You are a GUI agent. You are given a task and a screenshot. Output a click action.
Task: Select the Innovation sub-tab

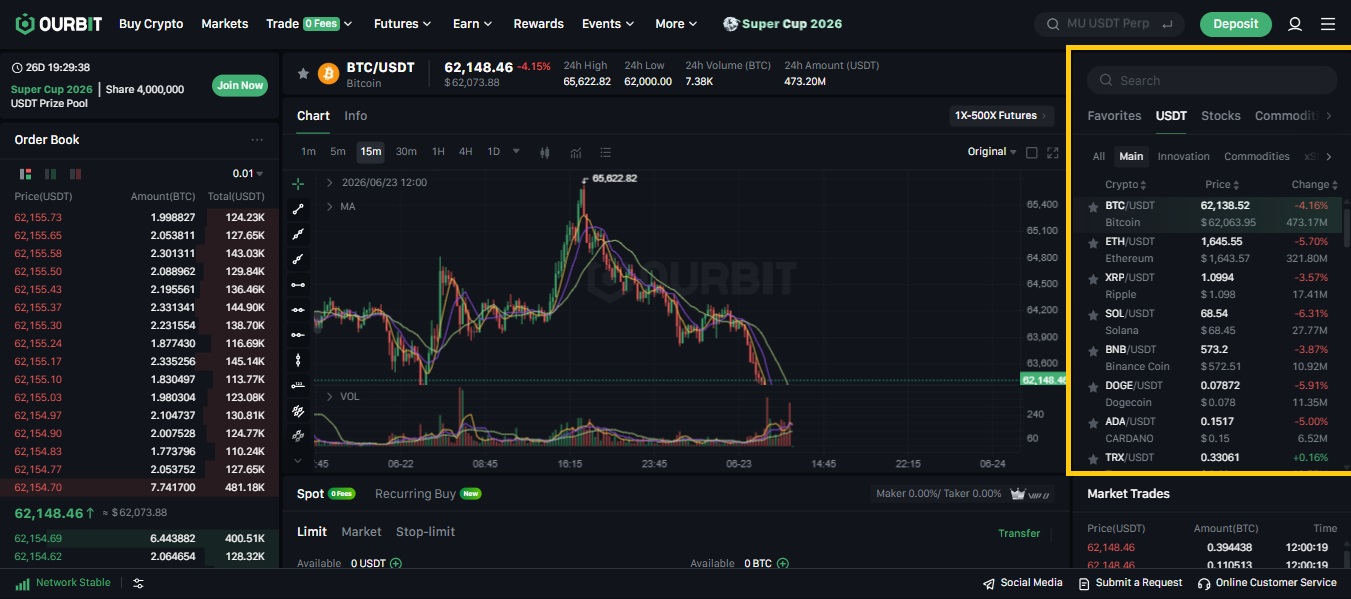[x=1183, y=157]
